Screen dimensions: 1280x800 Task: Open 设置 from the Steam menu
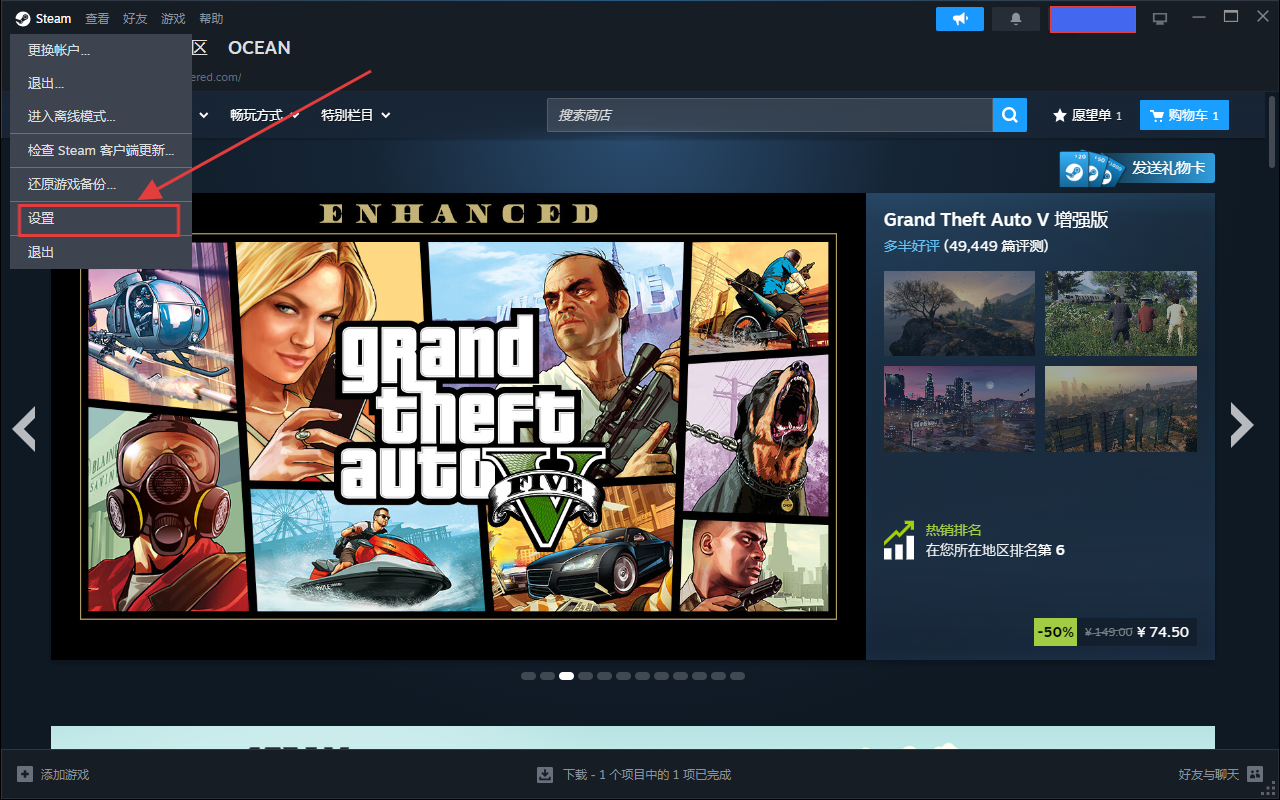coord(99,219)
